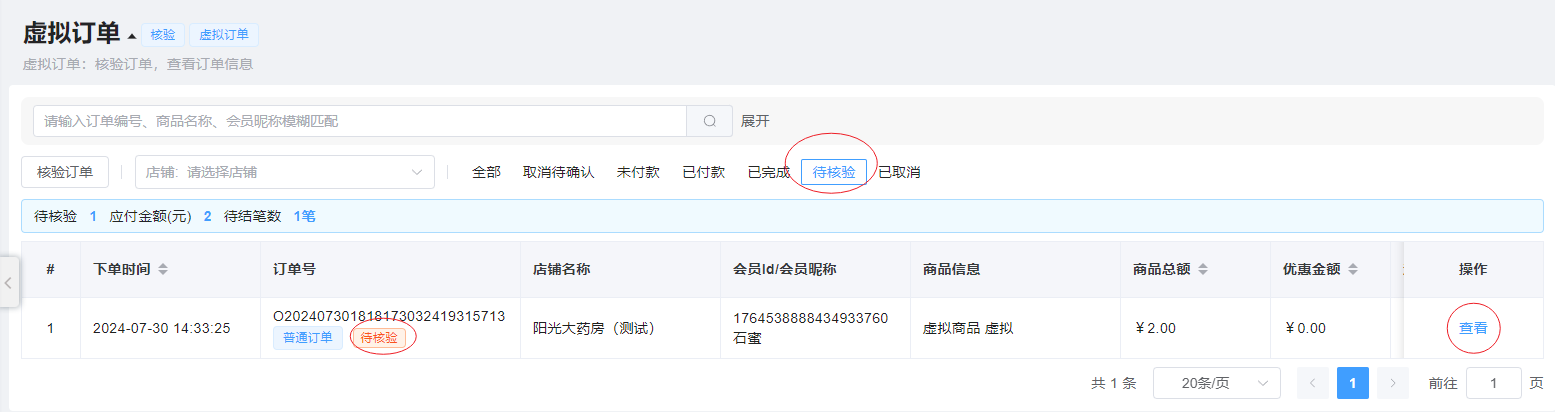The height and width of the screenshot is (412, 1555).
Task: Click the 商品信息 column header
Action: coord(951,270)
